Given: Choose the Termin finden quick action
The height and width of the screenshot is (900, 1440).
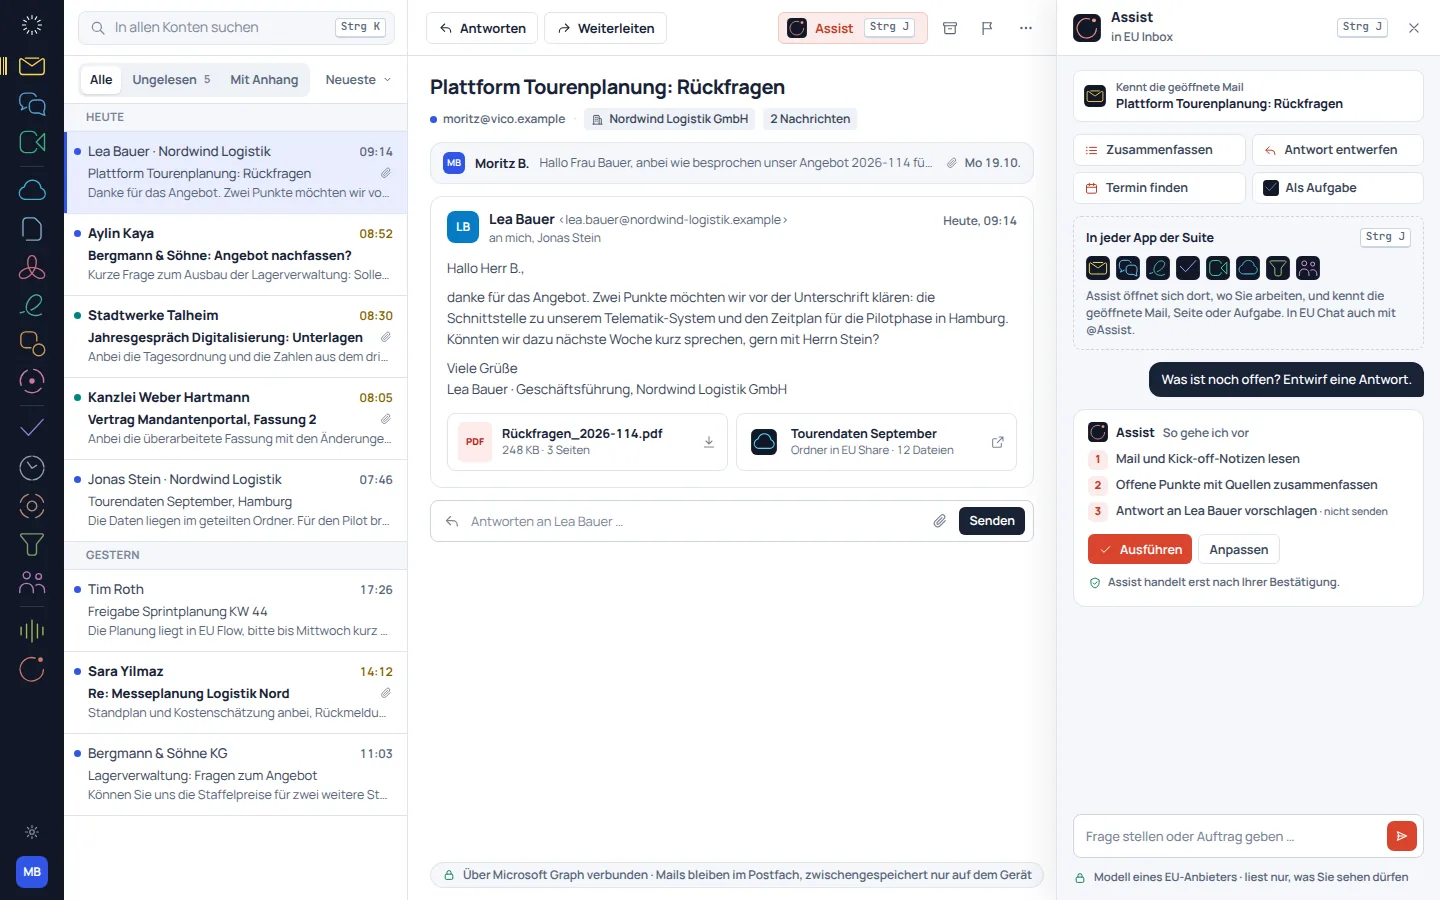Looking at the screenshot, I should pyautogui.click(x=1159, y=188).
